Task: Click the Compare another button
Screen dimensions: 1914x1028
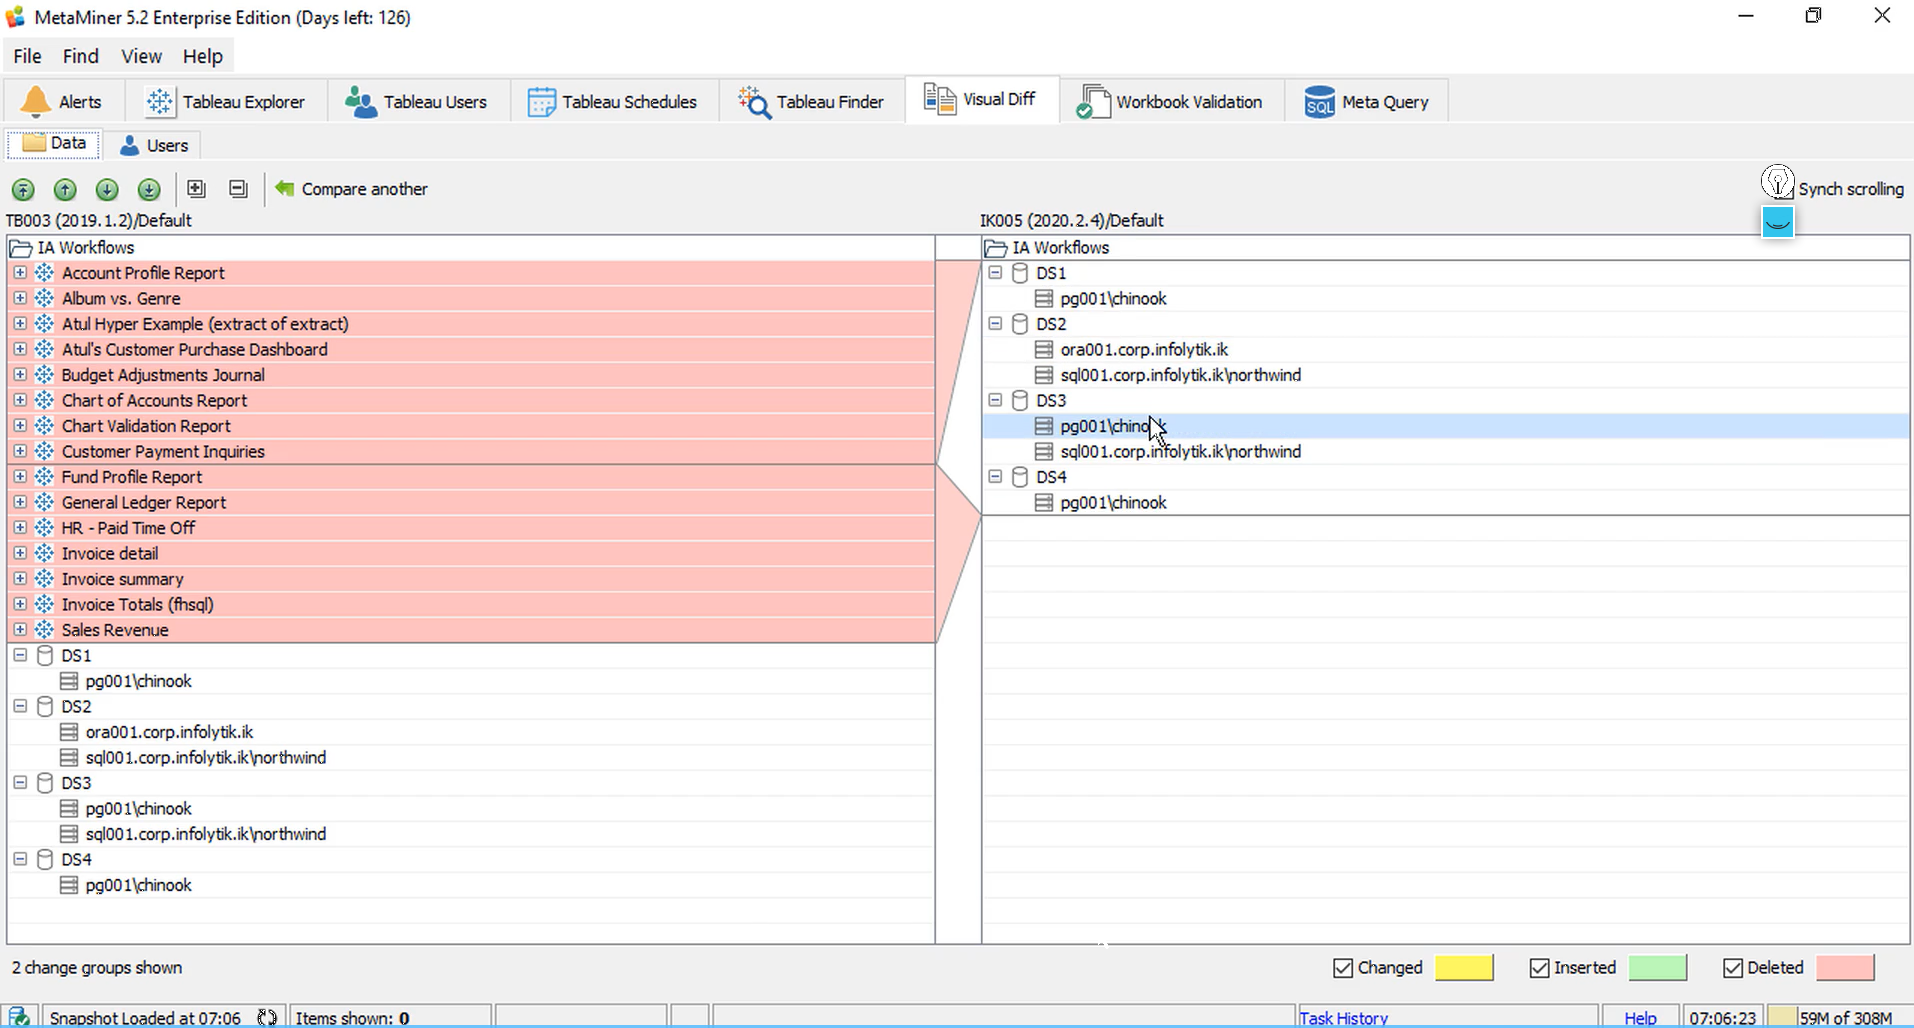Action: pyautogui.click(x=351, y=189)
